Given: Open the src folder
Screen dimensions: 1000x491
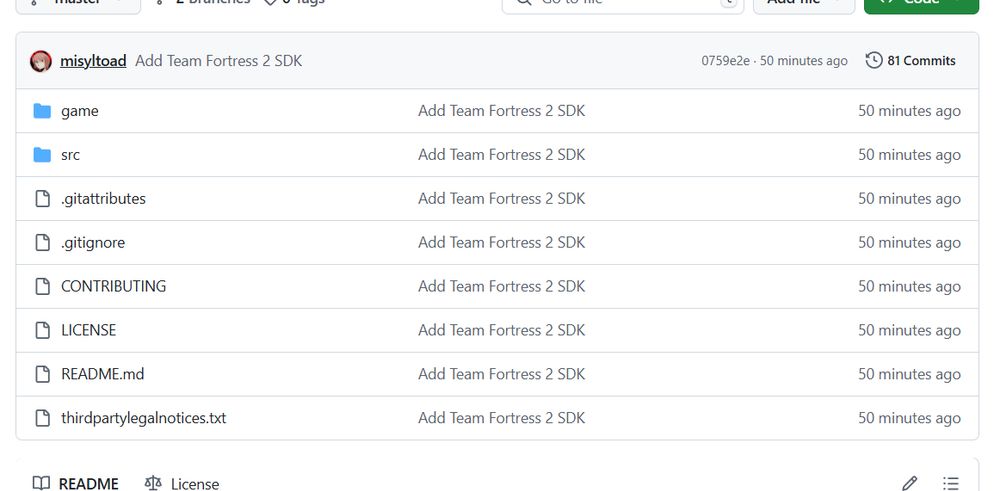Looking at the screenshot, I should pos(71,155).
